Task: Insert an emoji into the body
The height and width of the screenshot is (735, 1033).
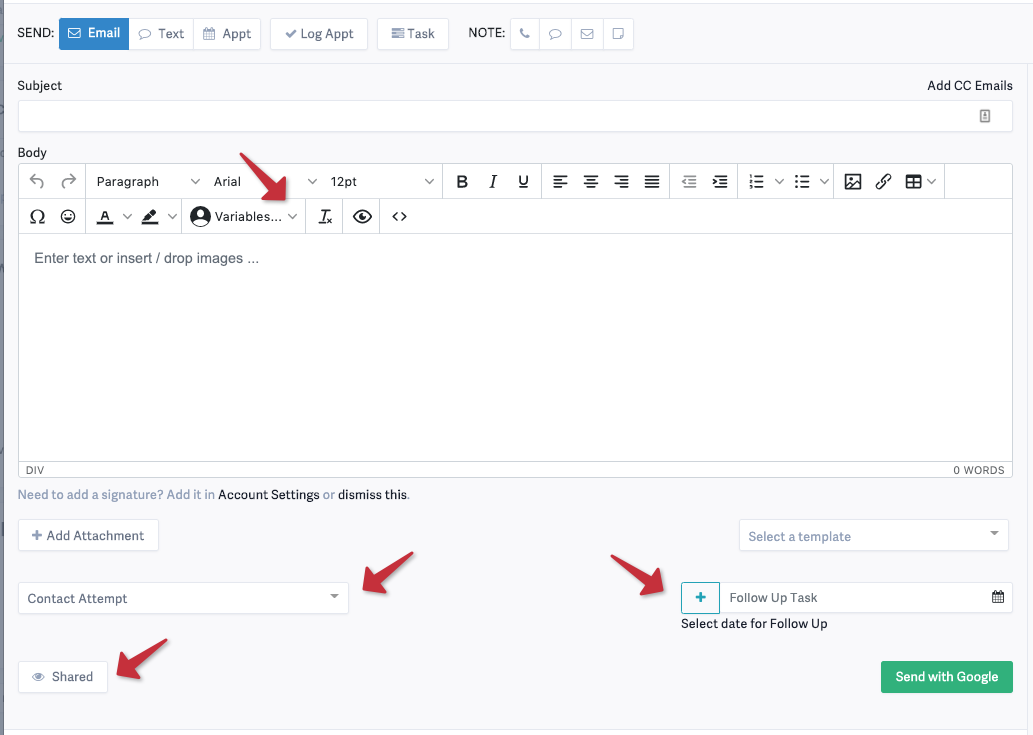Action: coord(67,216)
